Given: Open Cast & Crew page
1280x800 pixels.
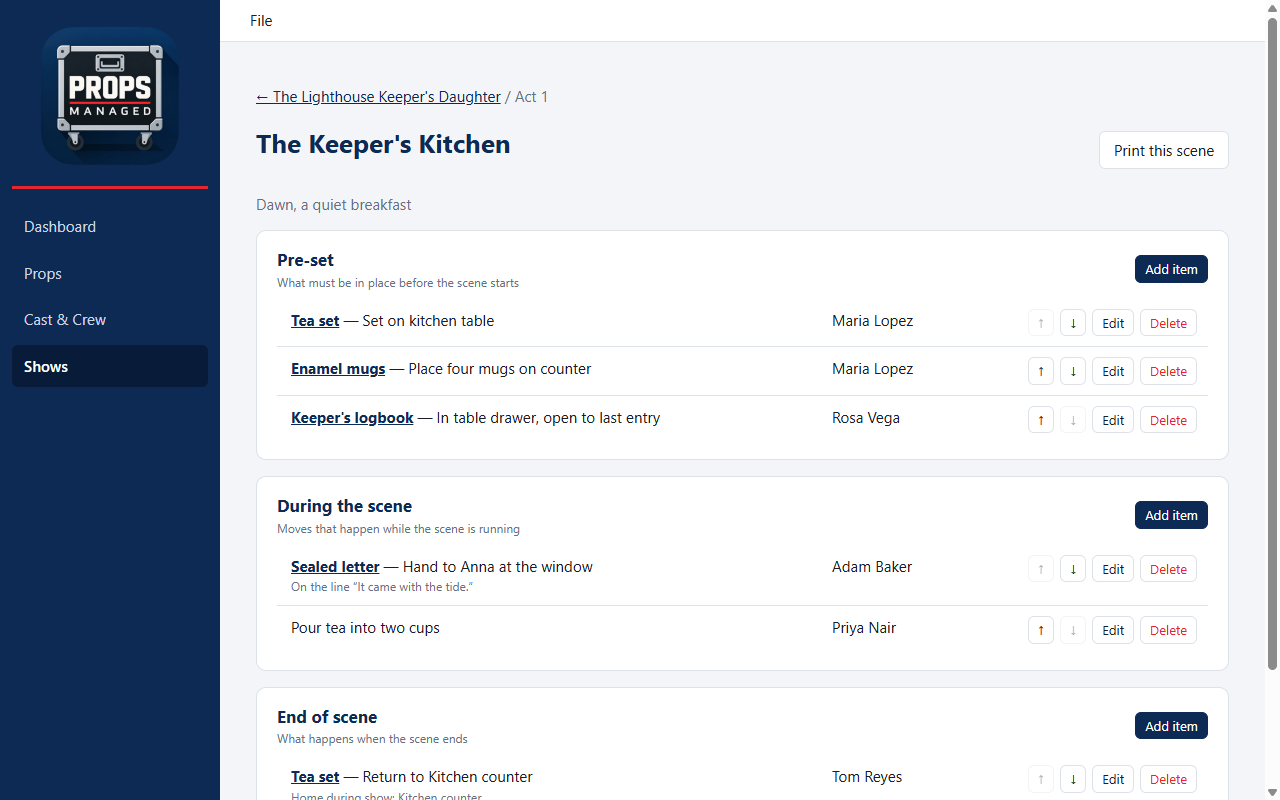Looking at the screenshot, I should (x=110, y=320).
